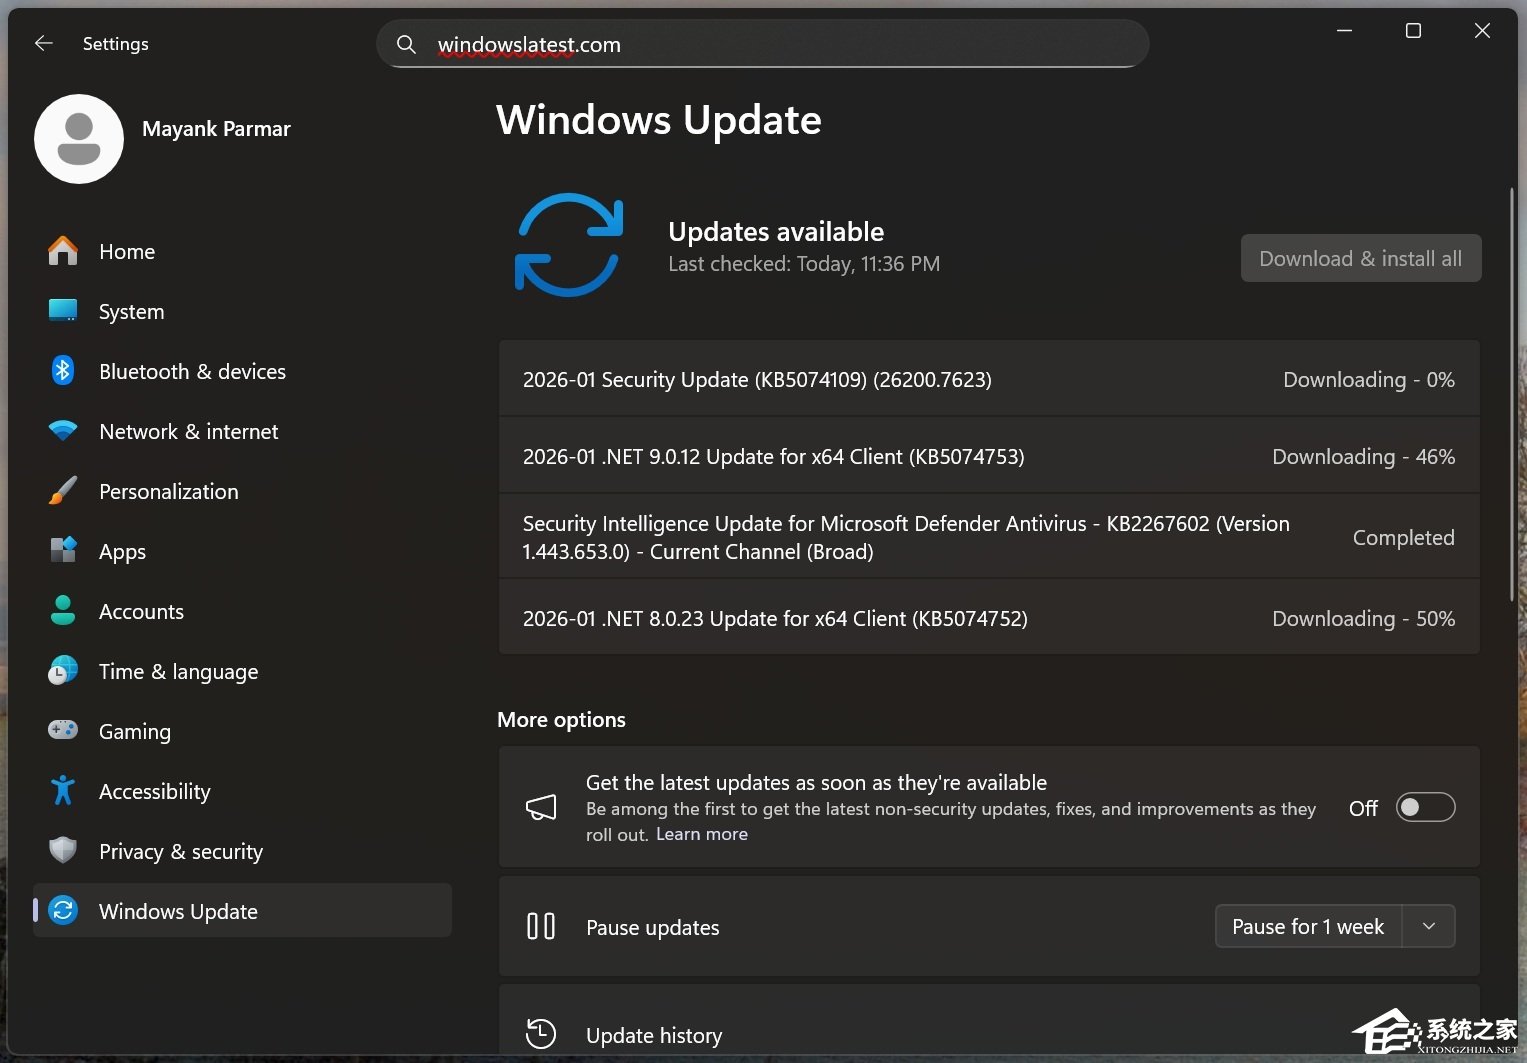Screen dimensions: 1527x1063
Task: Select Security Intelligence Update KB2267602 row
Action: point(989,537)
